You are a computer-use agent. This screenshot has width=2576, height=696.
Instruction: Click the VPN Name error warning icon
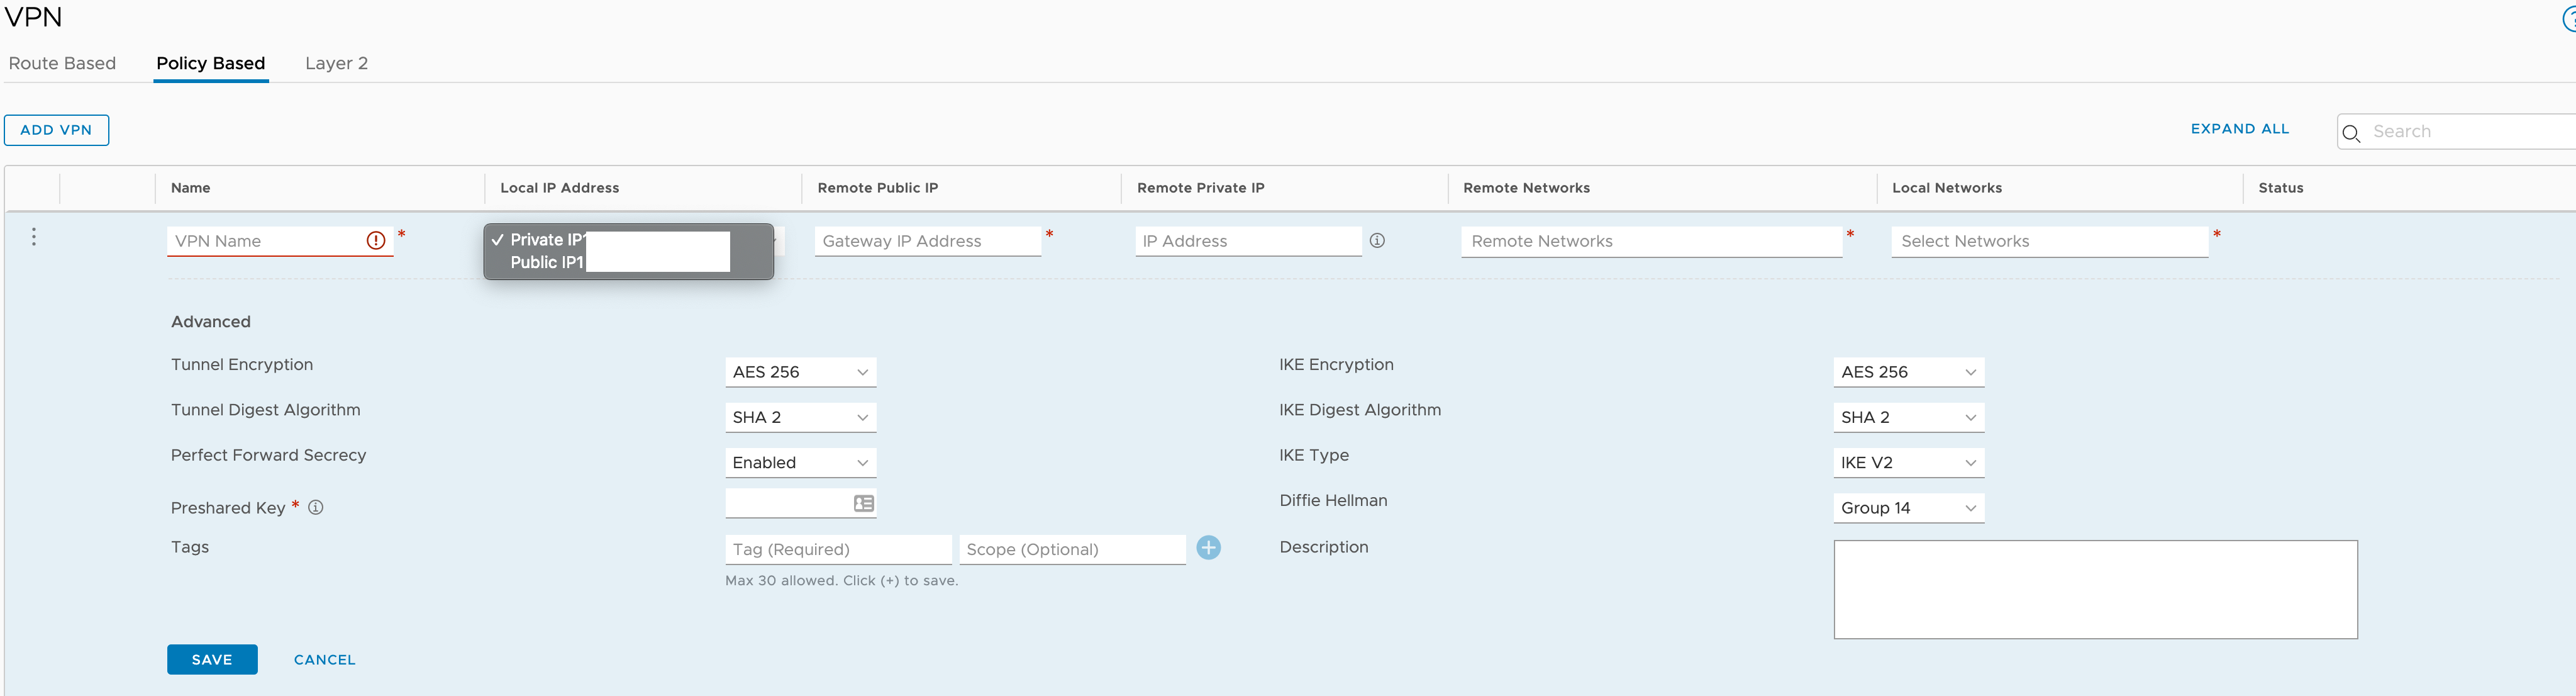[376, 240]
